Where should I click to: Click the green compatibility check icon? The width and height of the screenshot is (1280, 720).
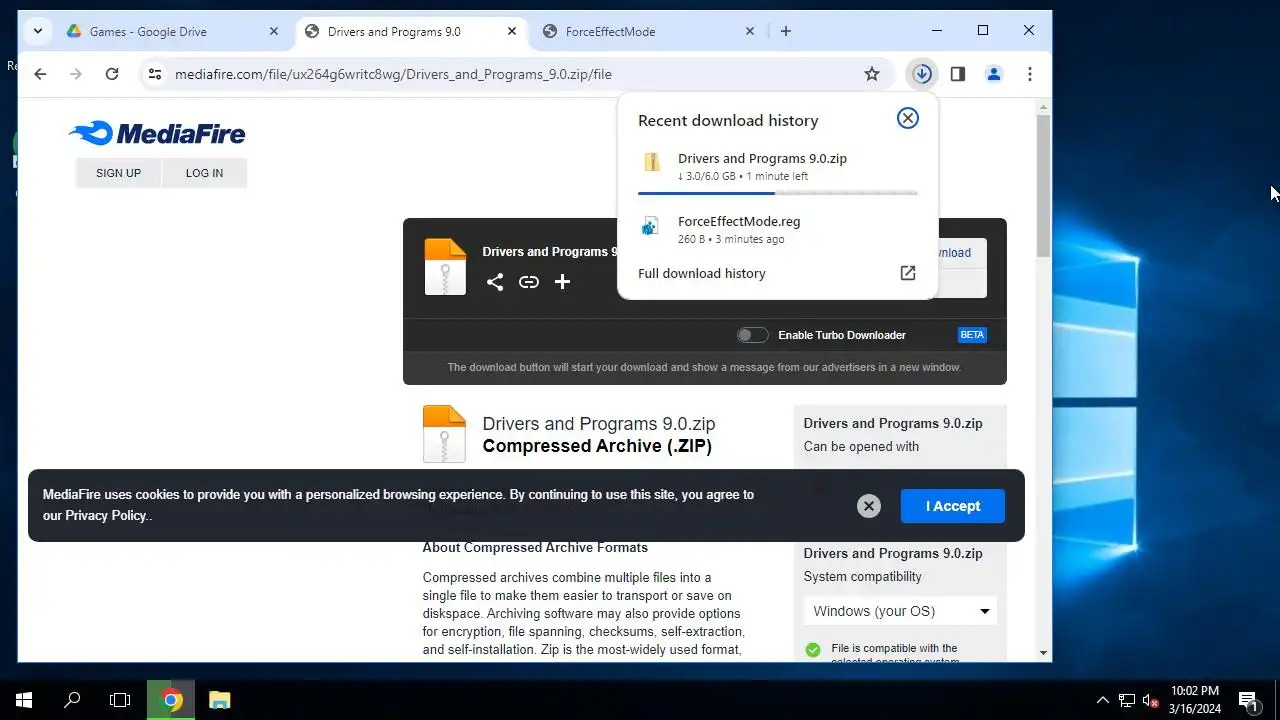(x=813, y=650)
